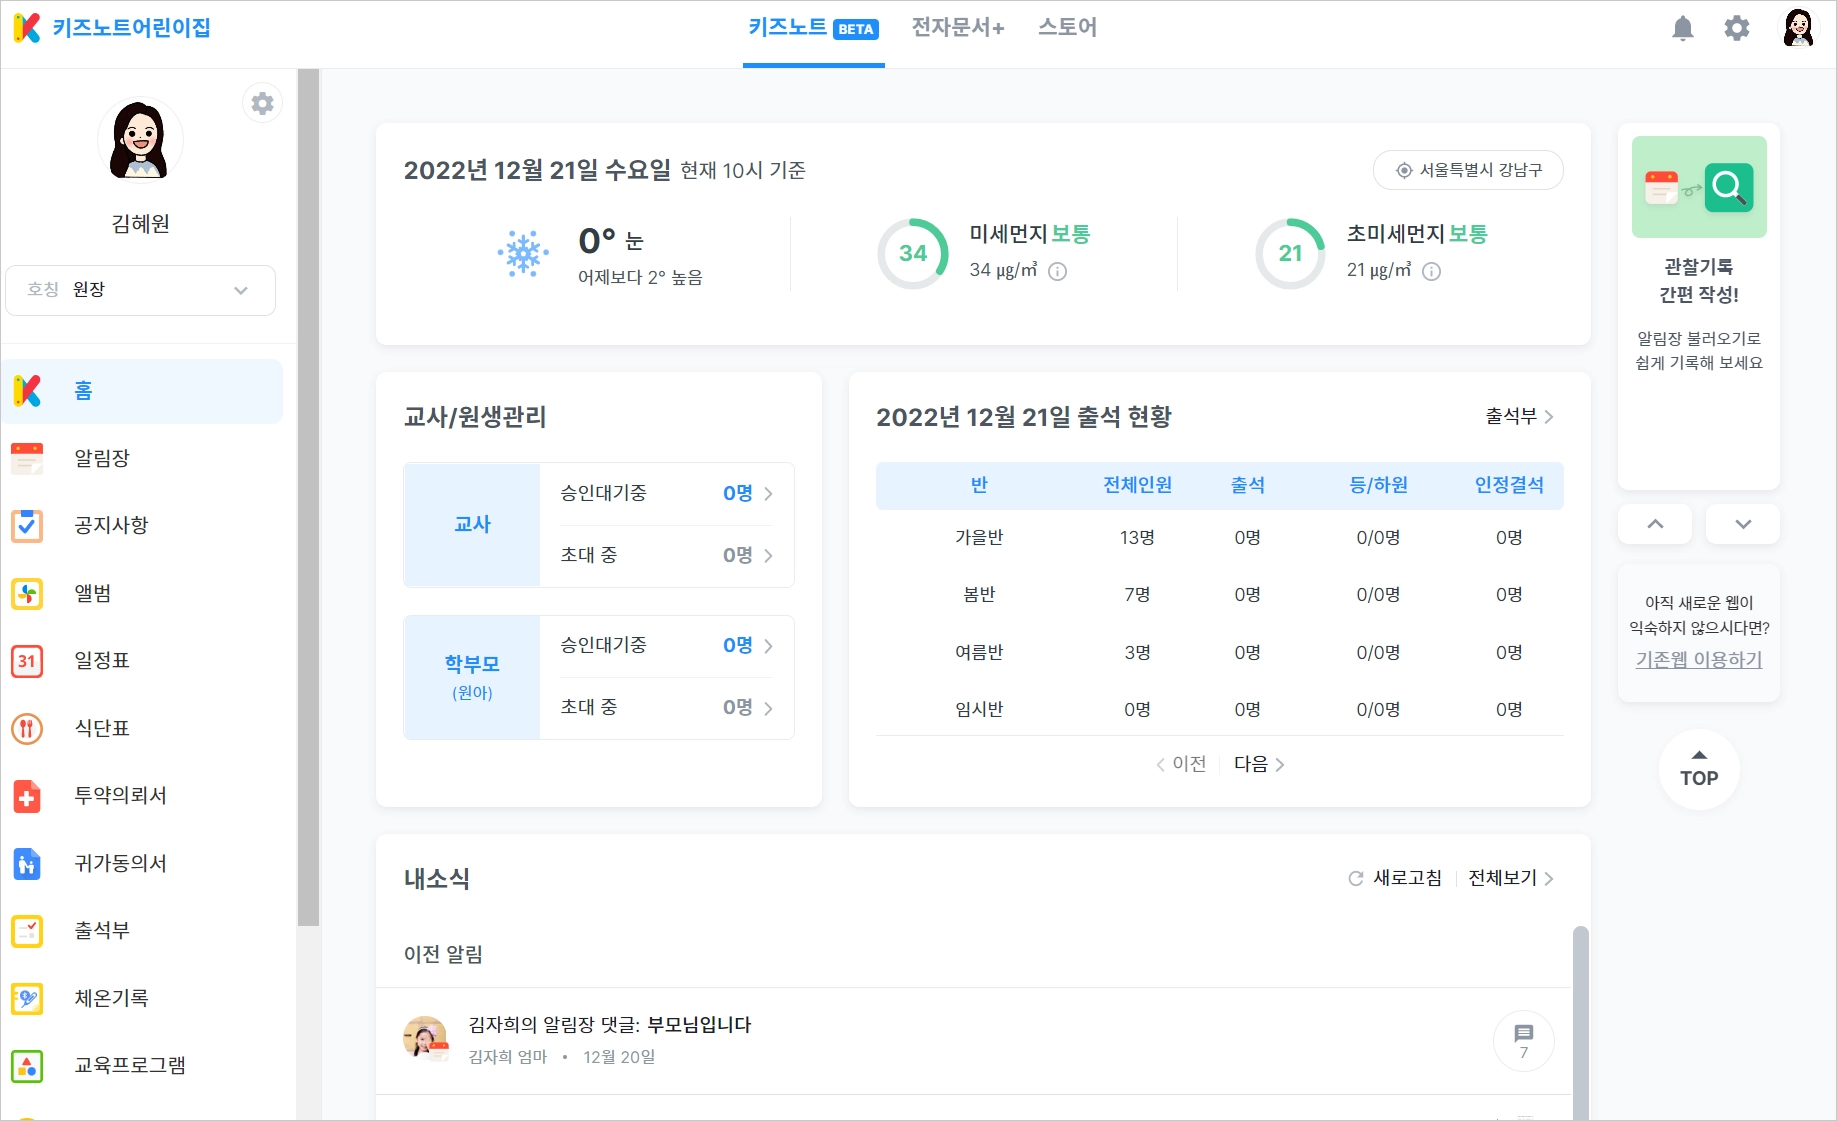Viewport: 1837px width, 1121px height.
Task: Click the 전체인원 column header
Action: click(x=1137, y=485)
